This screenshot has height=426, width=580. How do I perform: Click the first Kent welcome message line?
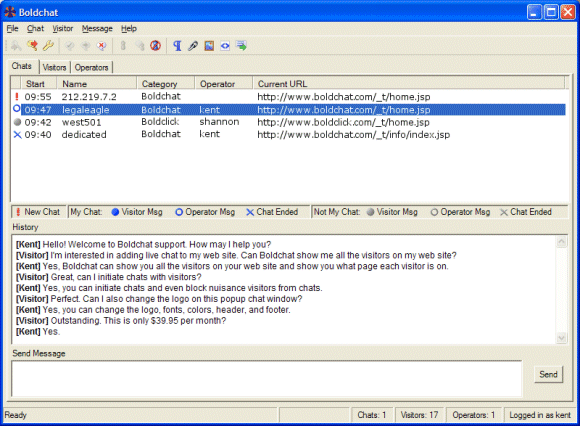(143, 244)
